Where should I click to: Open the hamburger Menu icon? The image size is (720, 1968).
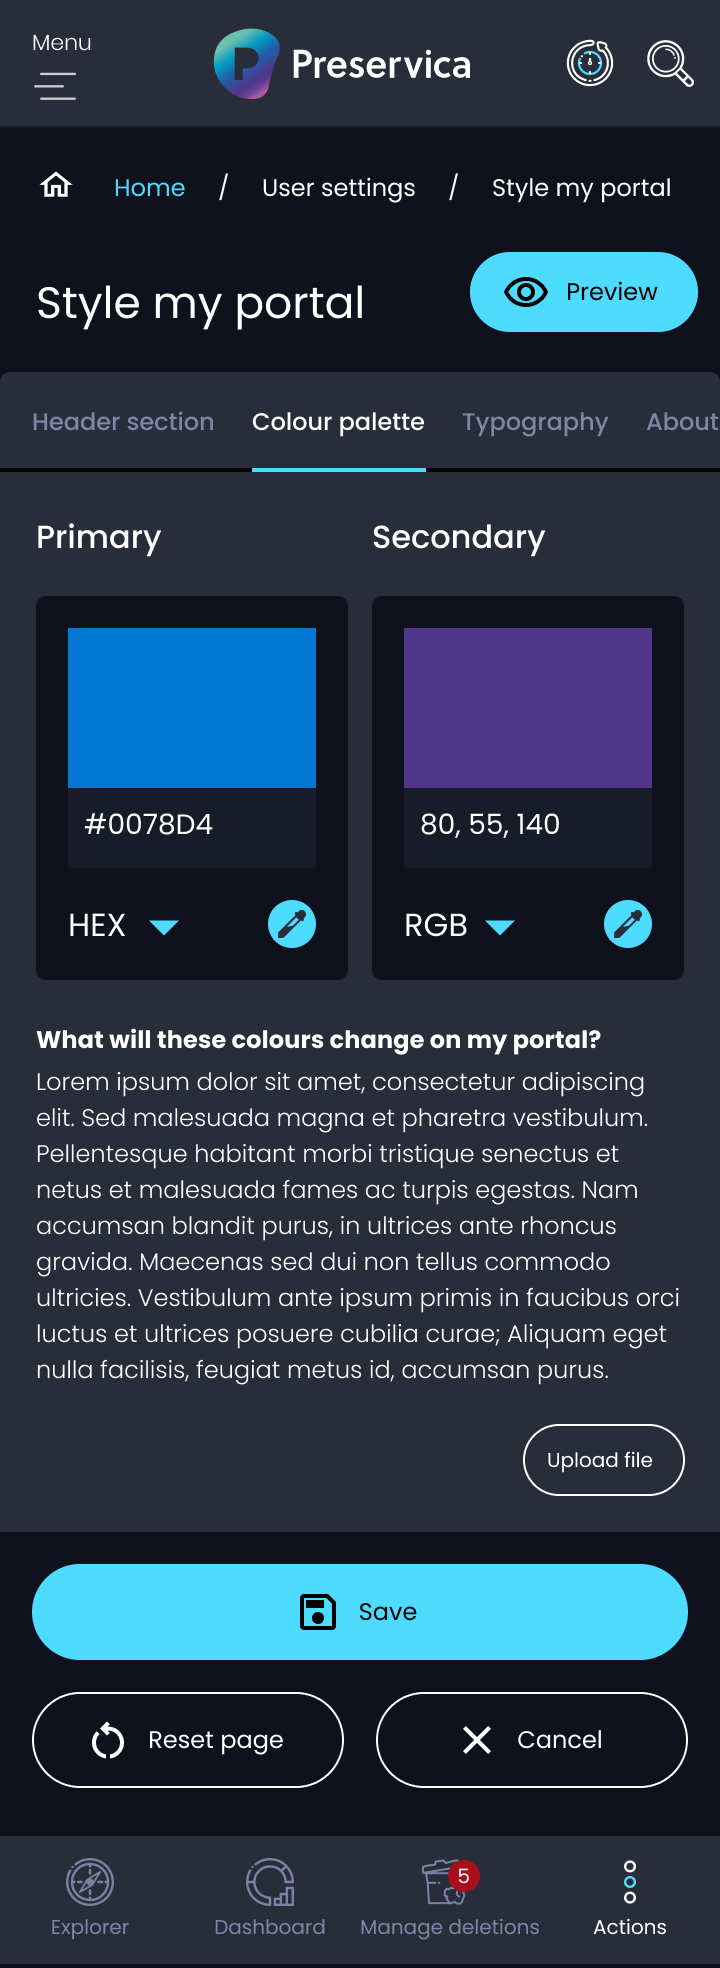click(x=56, y=85)
